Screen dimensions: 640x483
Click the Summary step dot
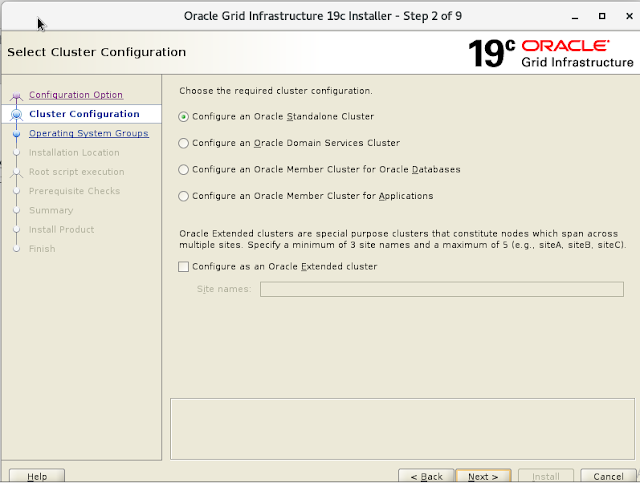coord(16,210)
